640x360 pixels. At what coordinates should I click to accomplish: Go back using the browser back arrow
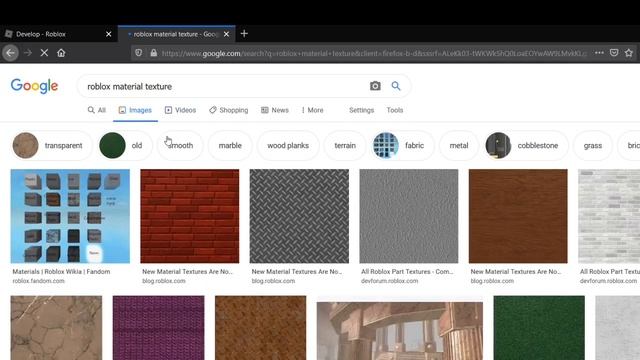pos(11,53)
